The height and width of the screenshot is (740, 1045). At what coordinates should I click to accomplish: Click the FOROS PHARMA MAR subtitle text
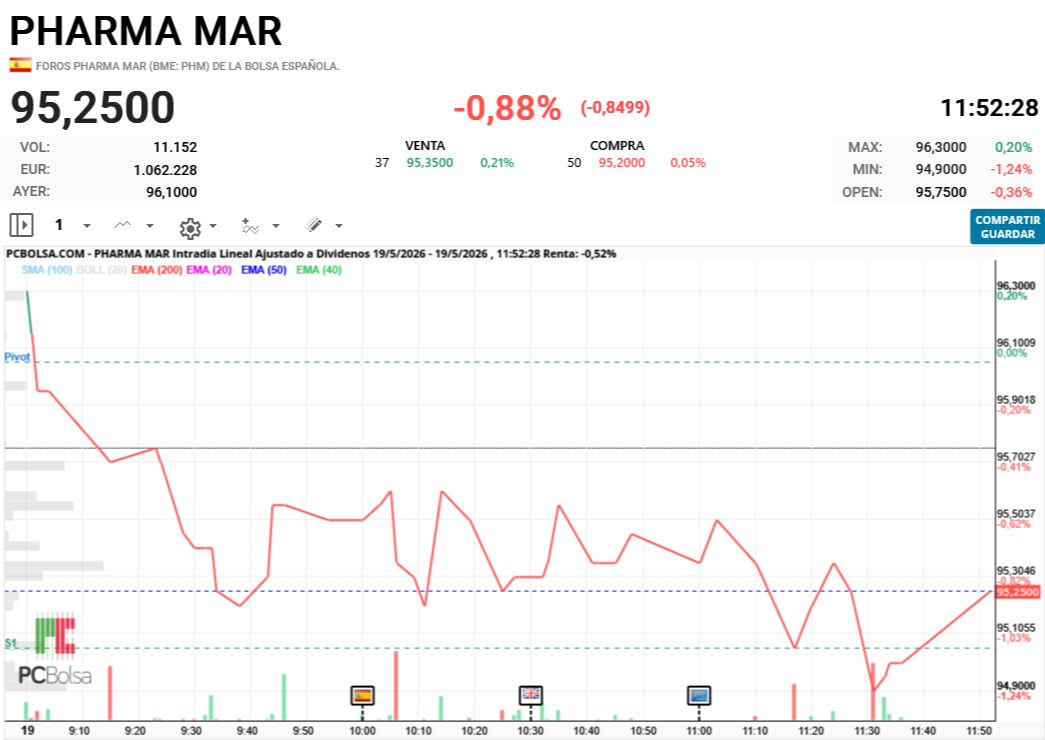tap(187, 66)
